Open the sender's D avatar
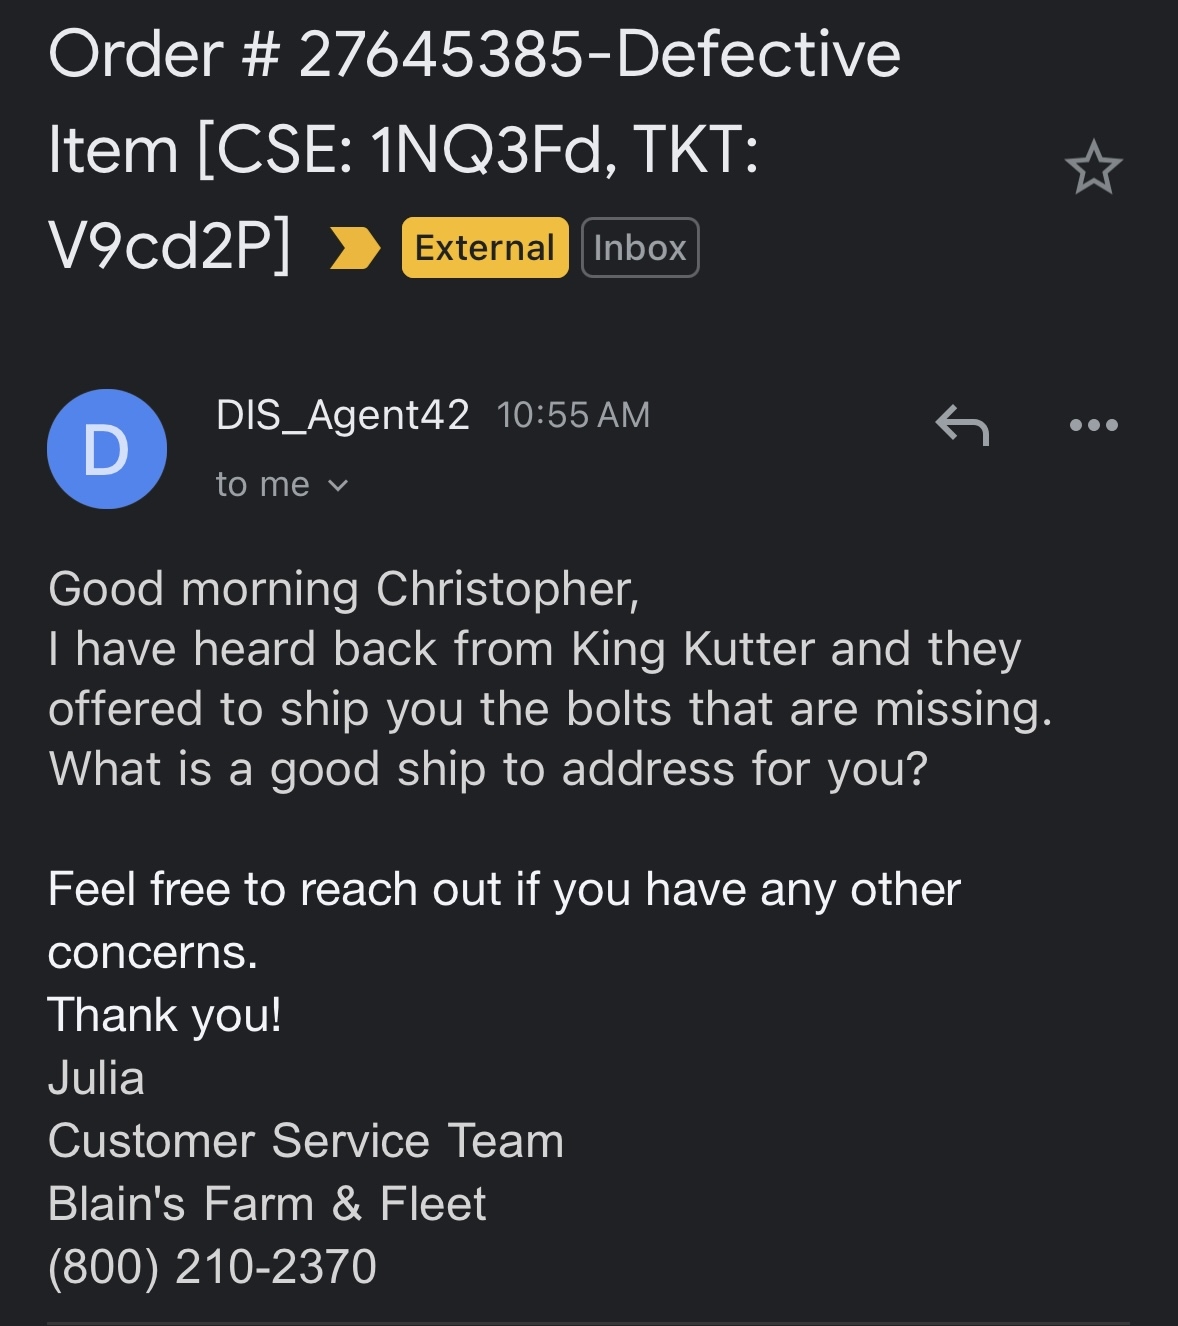Screen dimensions: 1178x1326 [x=107, y=449]
